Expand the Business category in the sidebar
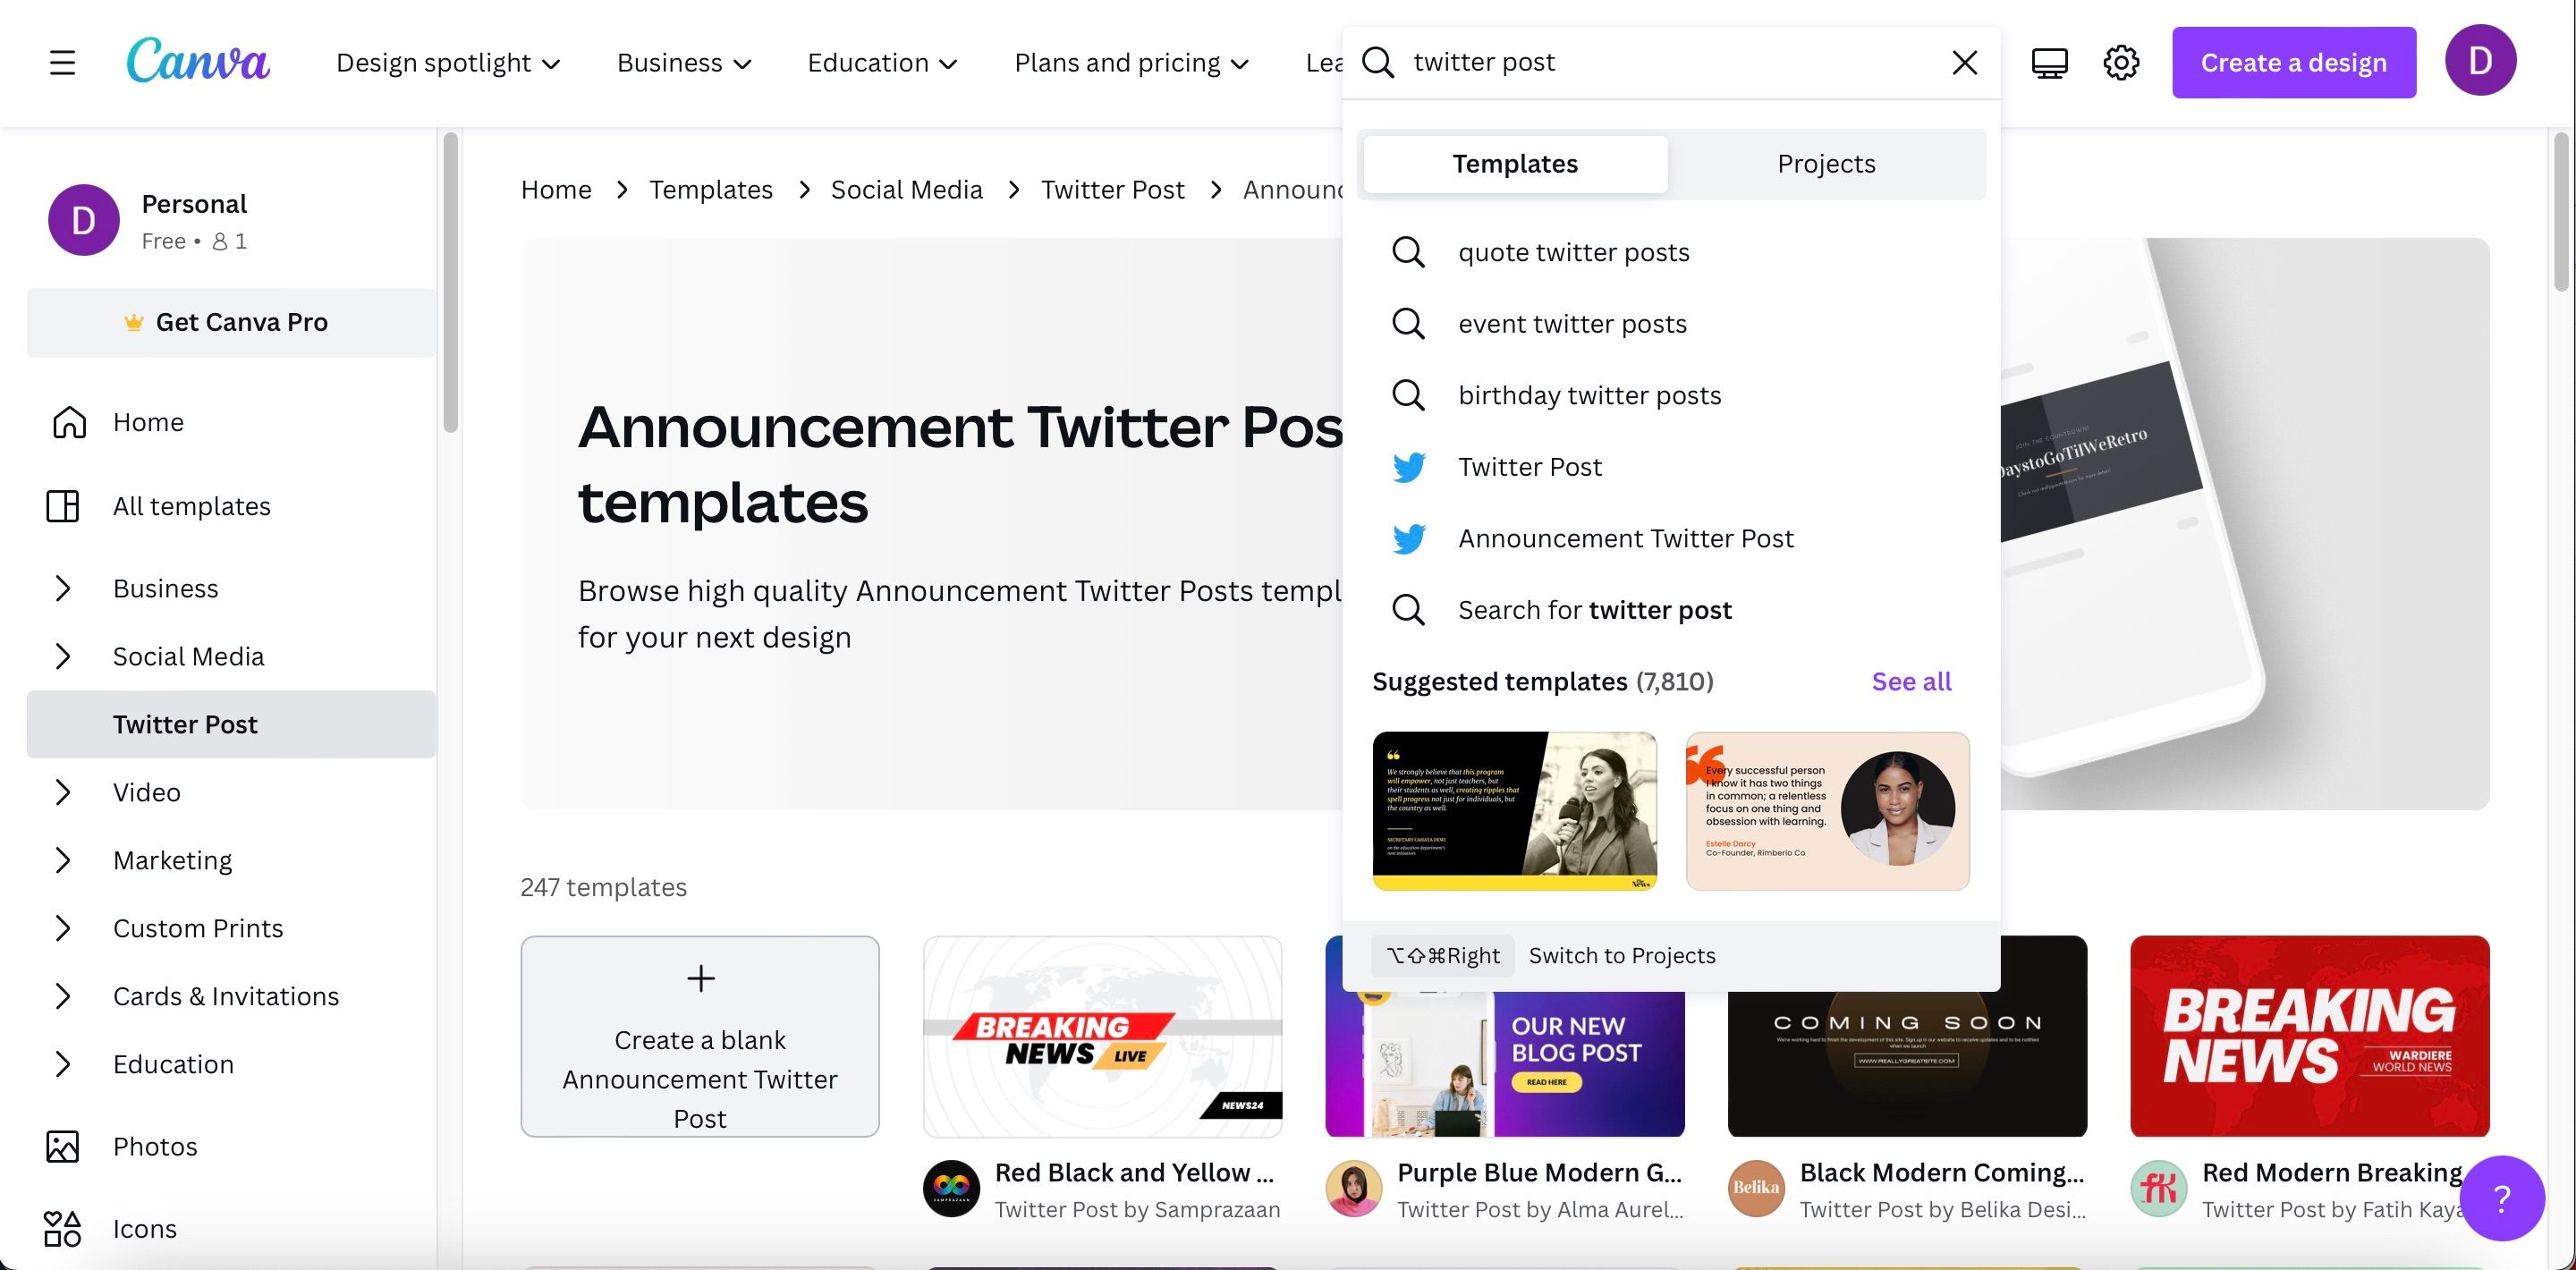Viewport: 2576px width, 1270px height. click(62, 588)
